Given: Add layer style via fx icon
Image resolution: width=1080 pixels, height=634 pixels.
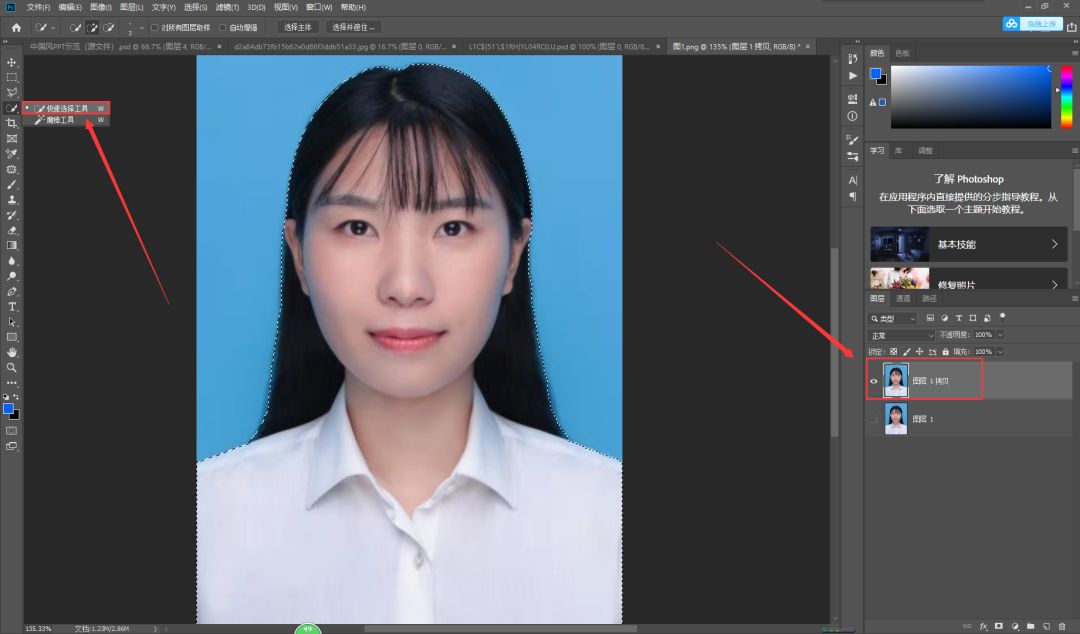Looking at the screenshot, I should click(x=983, y=626).
